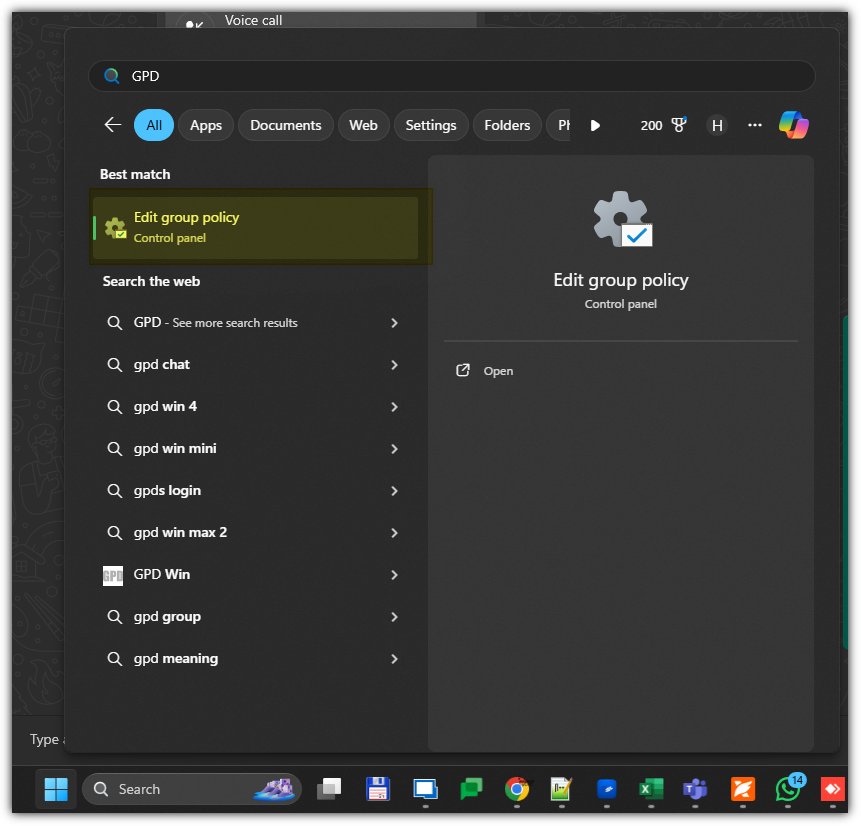This screenshot has width=861, height=826.
Task: Click the back arrow in search panel
Action: tap(113, 125)
